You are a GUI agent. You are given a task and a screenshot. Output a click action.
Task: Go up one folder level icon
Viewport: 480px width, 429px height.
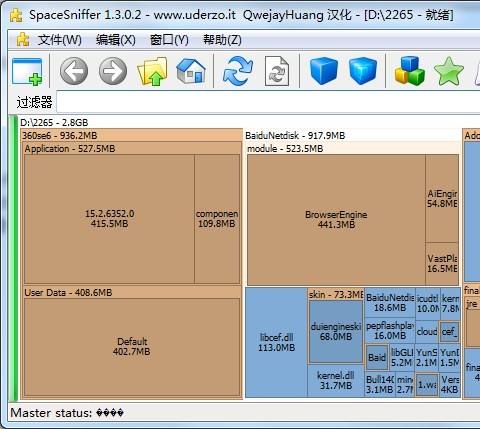point(152,71)
